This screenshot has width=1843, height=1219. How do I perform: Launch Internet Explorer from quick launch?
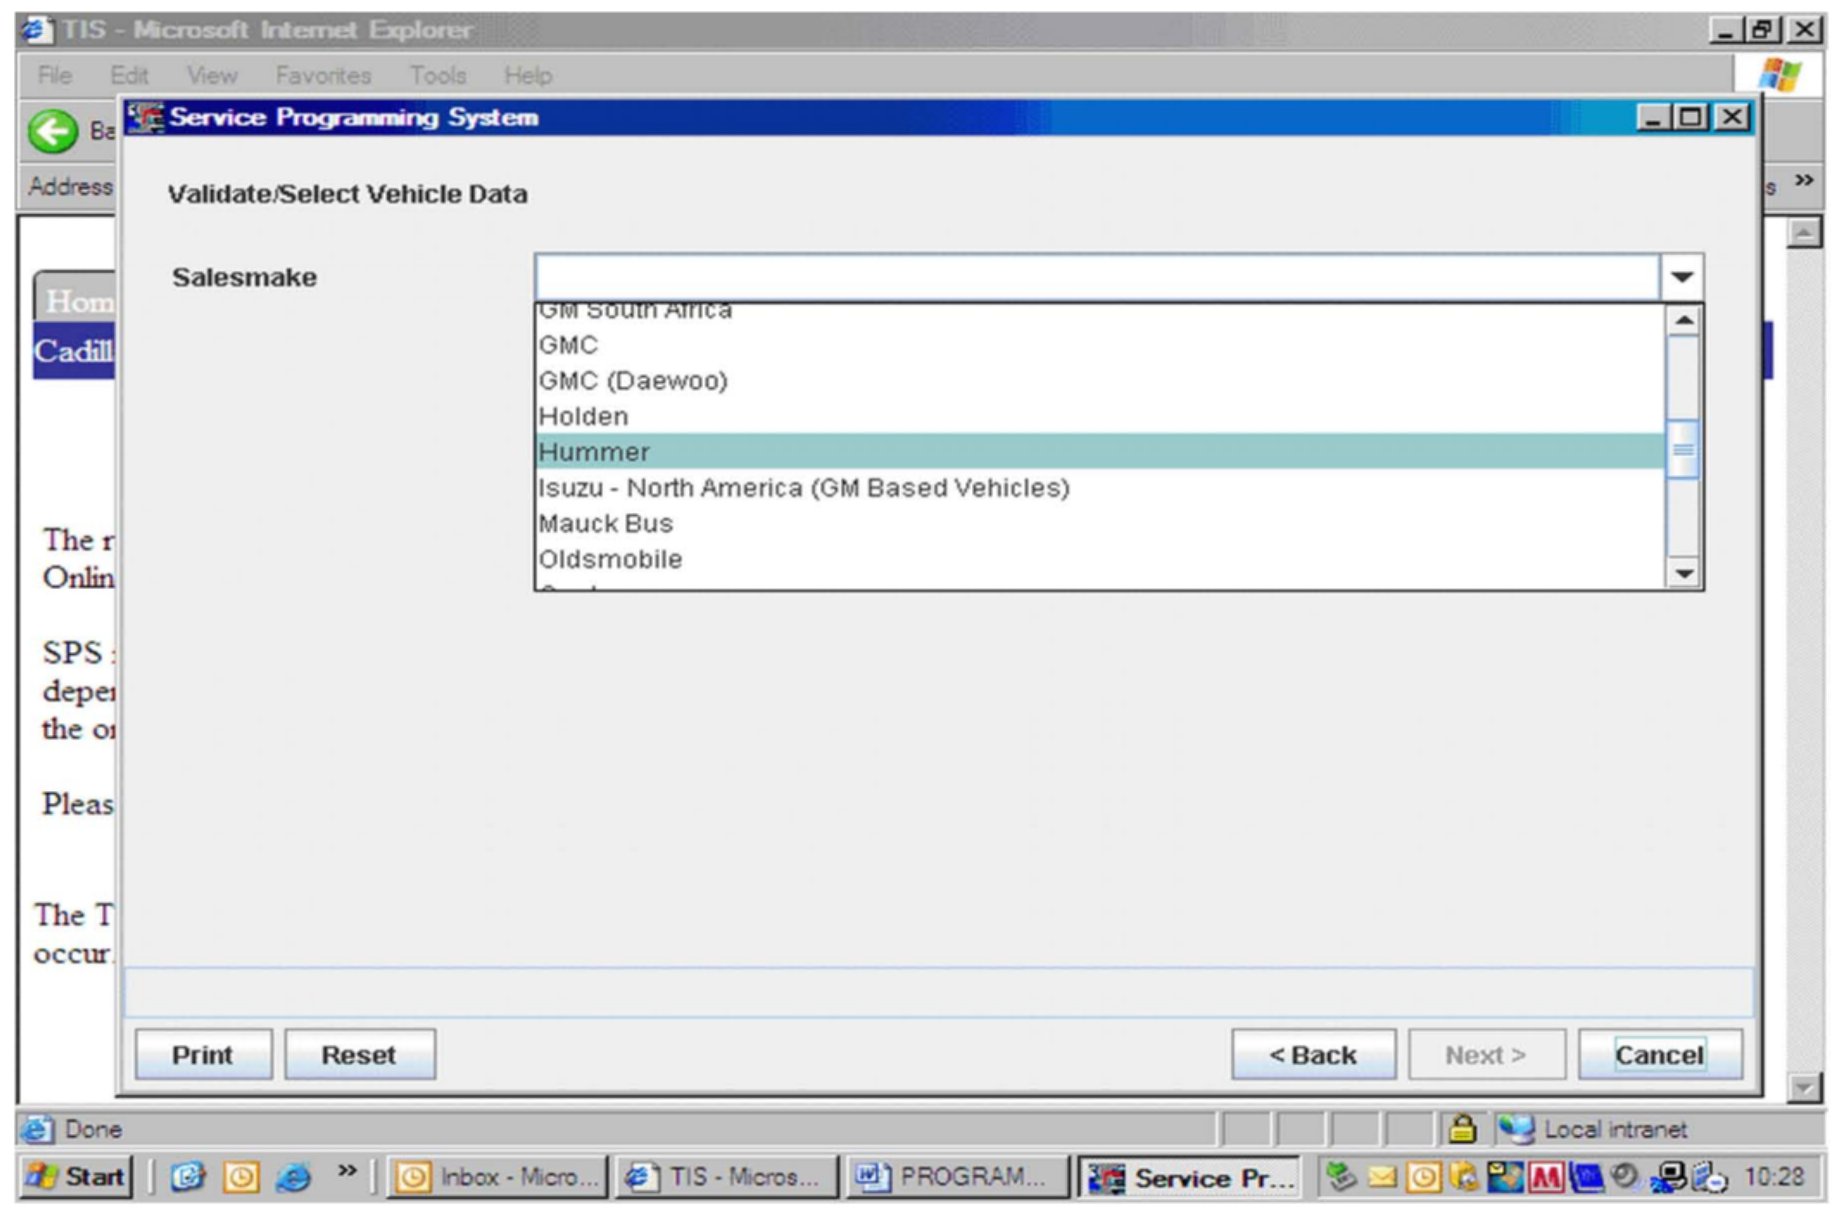pyautogui.click(x=293, y=1177)
